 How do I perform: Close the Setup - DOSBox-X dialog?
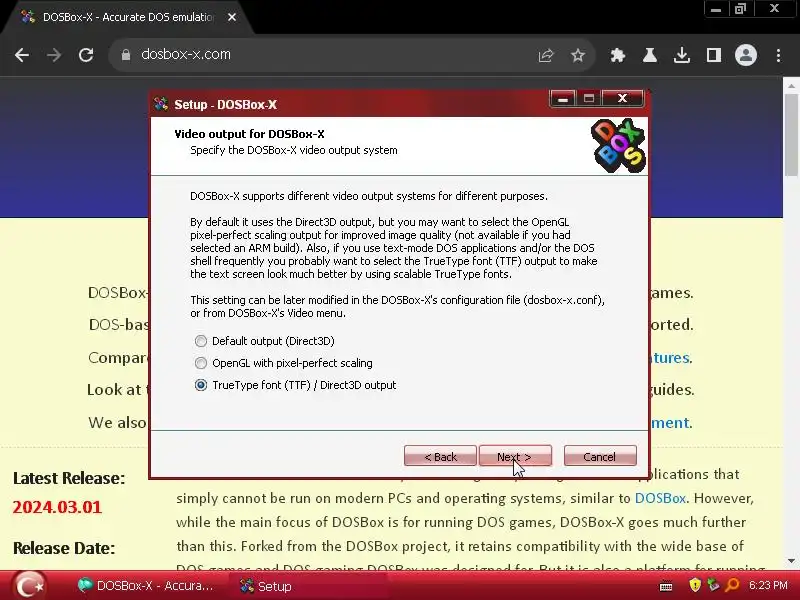(x=622, y=98)
